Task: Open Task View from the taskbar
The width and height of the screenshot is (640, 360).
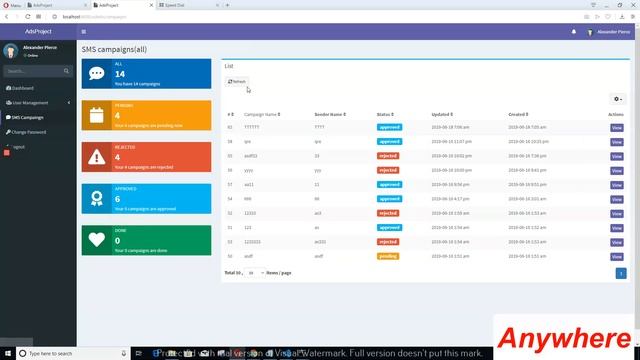Action: pos(139,353)
